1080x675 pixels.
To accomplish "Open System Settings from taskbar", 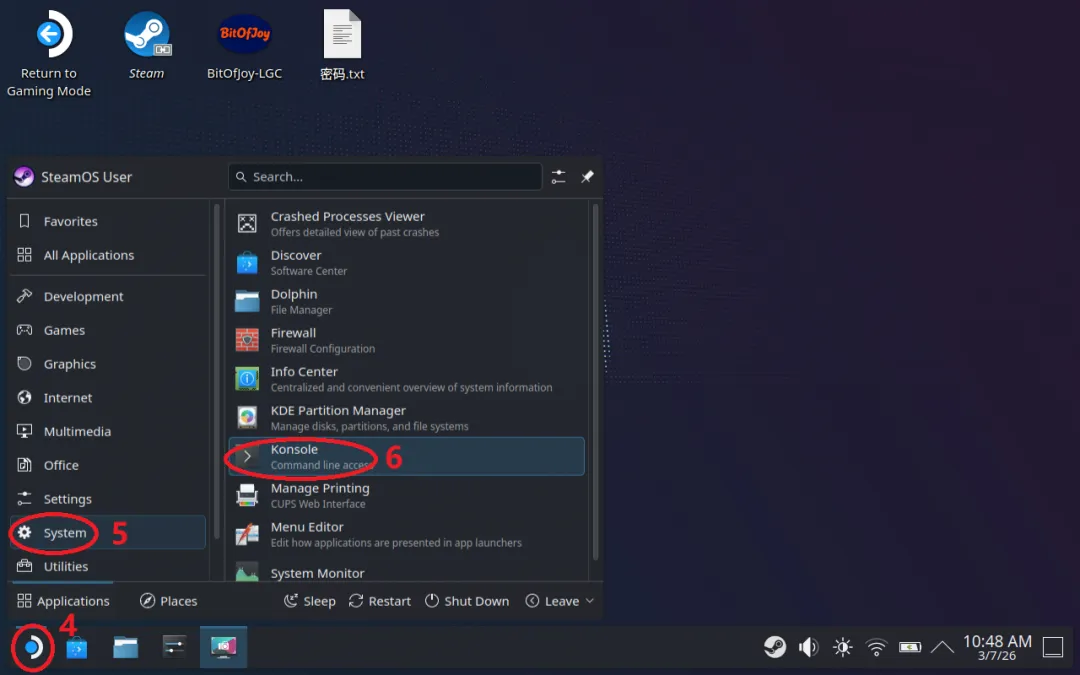I will click(x=174, y=647).
